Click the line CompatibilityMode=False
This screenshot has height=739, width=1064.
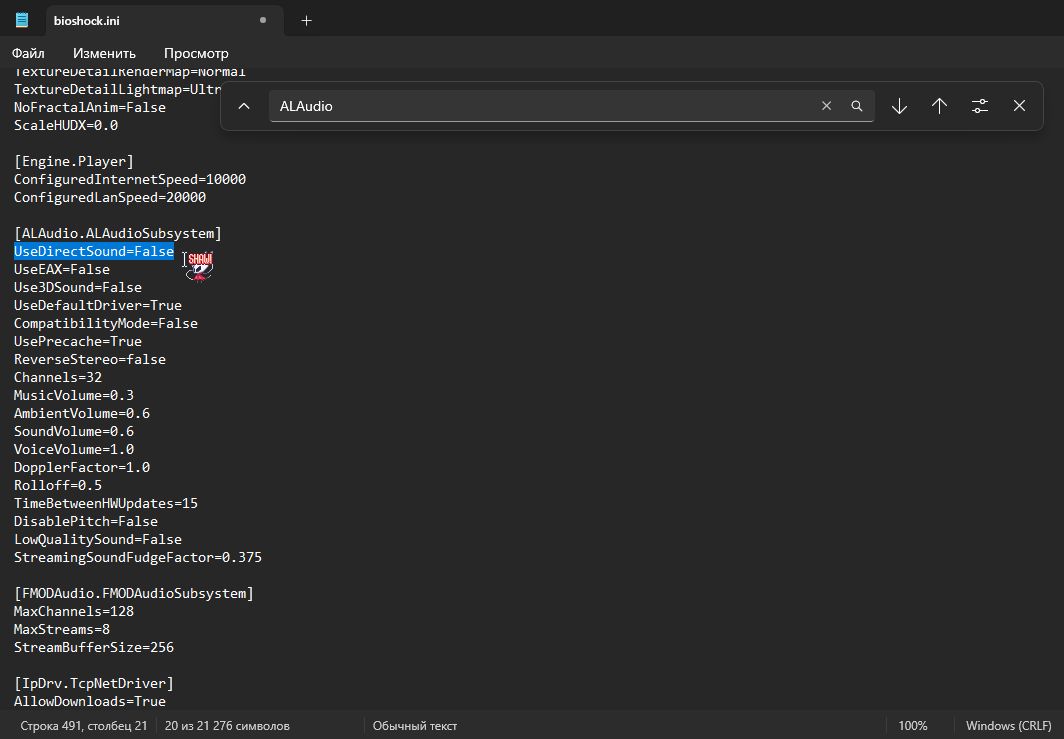pyautogui.click(x=106, y=323)
